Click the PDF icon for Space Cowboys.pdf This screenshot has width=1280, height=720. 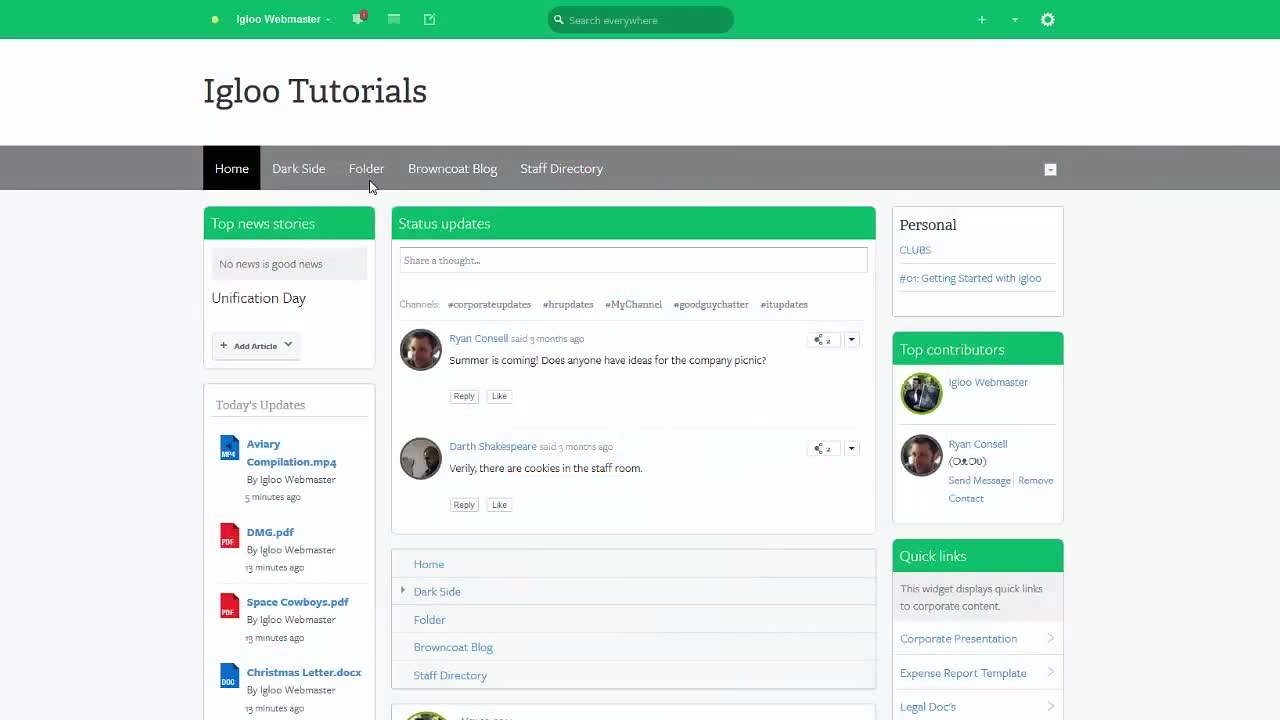pos(229,606)
